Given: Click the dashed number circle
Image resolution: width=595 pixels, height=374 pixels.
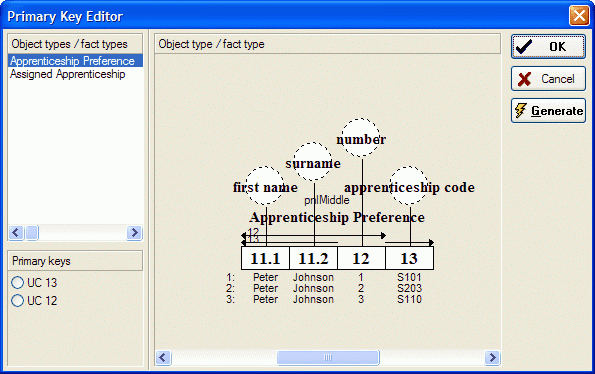Looking at the screenshot, I should point(361,137).
